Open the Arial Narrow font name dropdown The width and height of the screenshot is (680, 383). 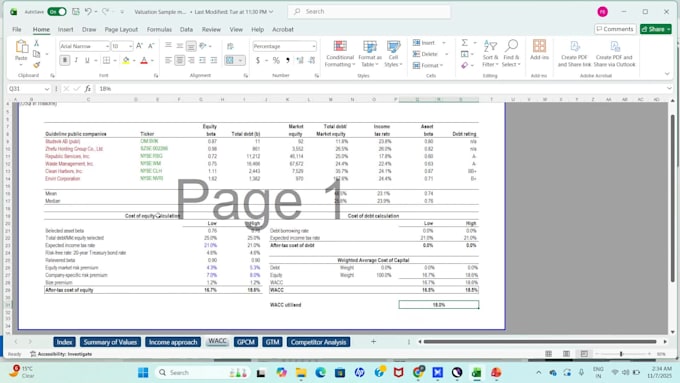pos(107,46)
